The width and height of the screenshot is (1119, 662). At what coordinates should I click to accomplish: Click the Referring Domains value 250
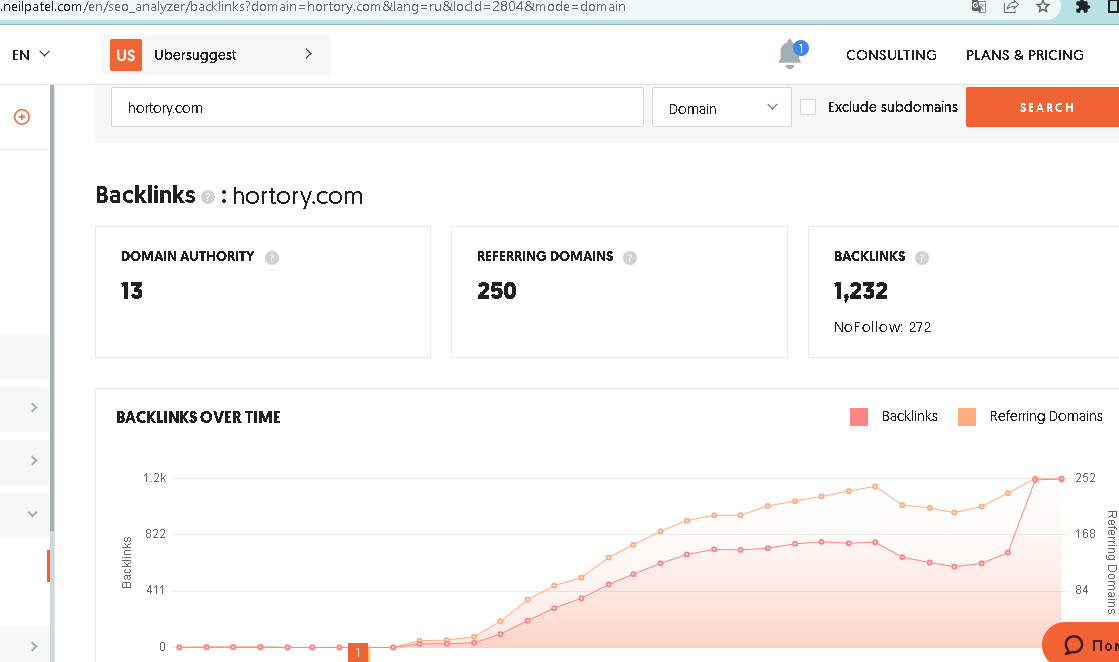(497, 291)
